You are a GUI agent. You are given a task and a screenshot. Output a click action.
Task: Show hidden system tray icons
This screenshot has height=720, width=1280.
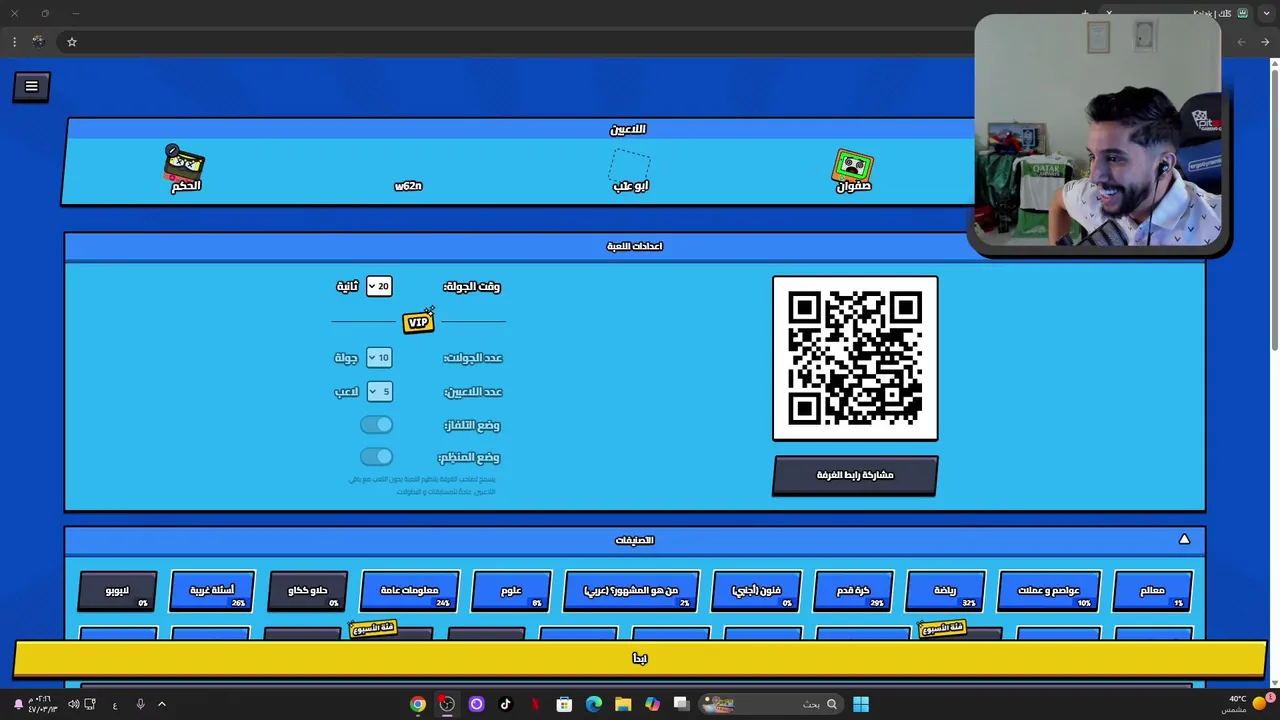point(162,704)
